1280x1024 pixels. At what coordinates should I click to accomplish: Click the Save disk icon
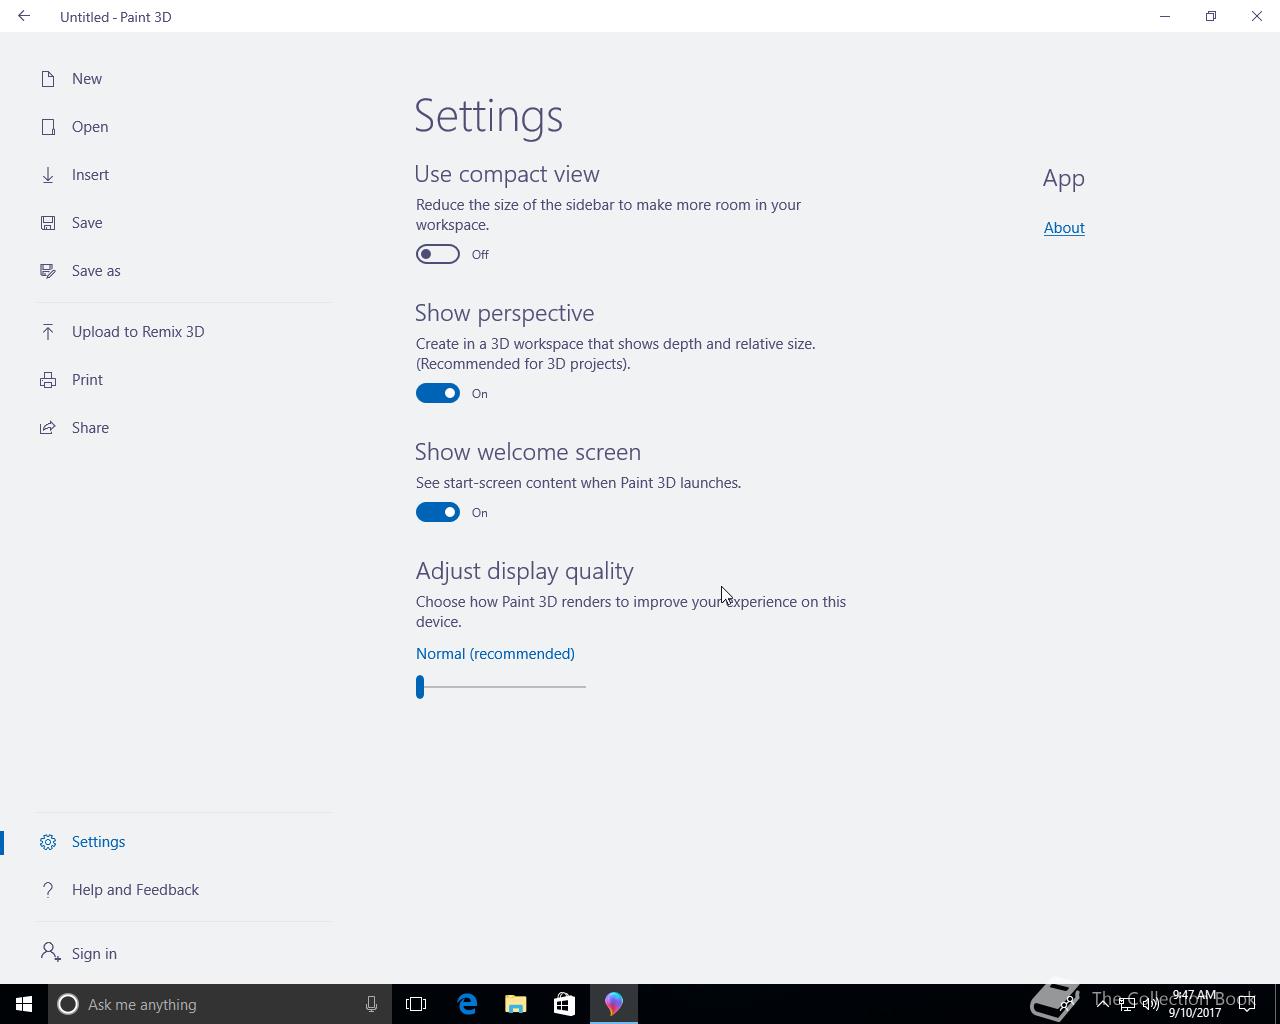pyautogui.click(x=47, y=223)
